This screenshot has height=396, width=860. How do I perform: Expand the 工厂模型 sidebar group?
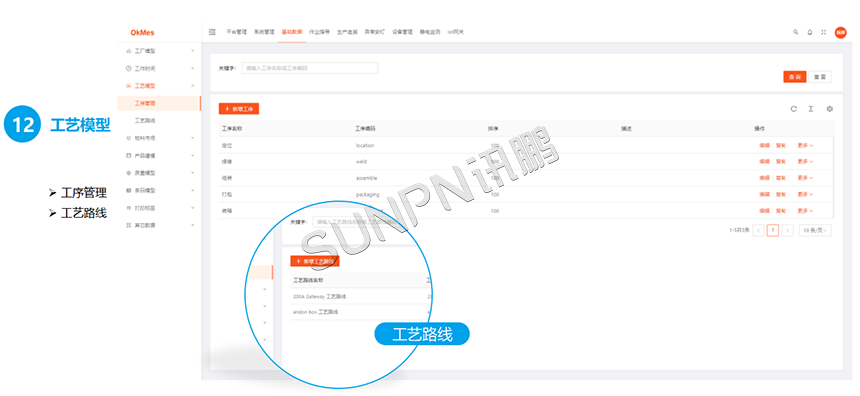159,51
